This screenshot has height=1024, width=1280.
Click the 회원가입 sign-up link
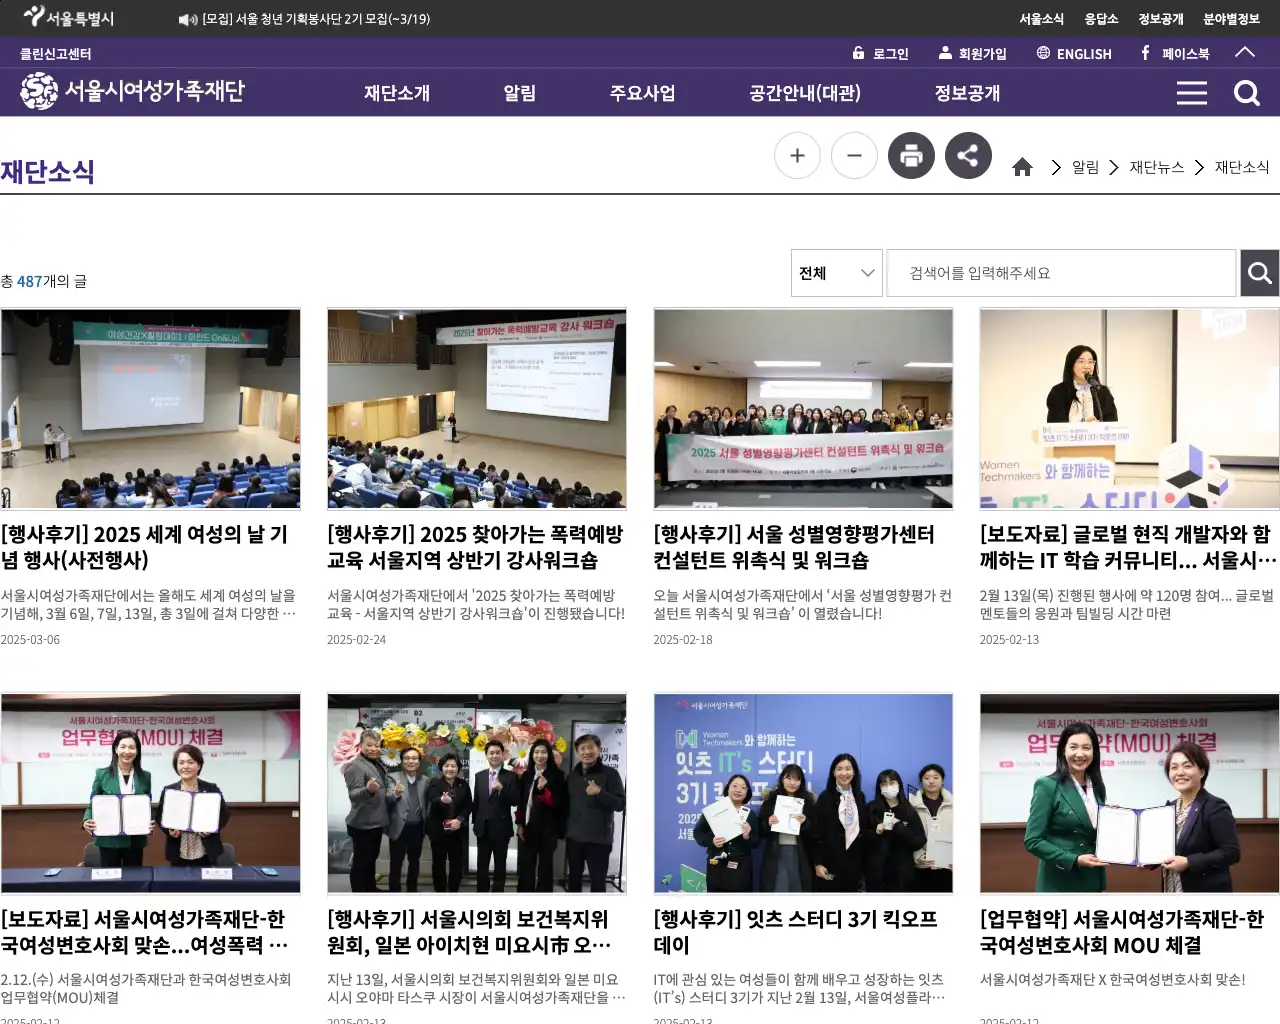(972, 54)
